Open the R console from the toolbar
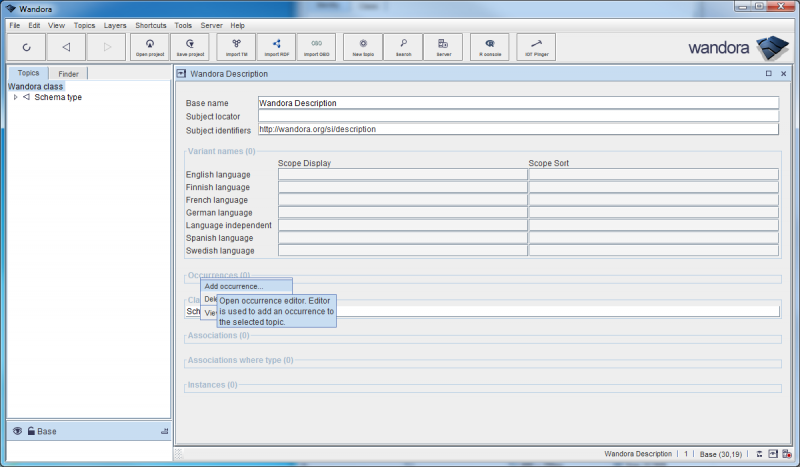Screen dimensions: 800x467 489,47
